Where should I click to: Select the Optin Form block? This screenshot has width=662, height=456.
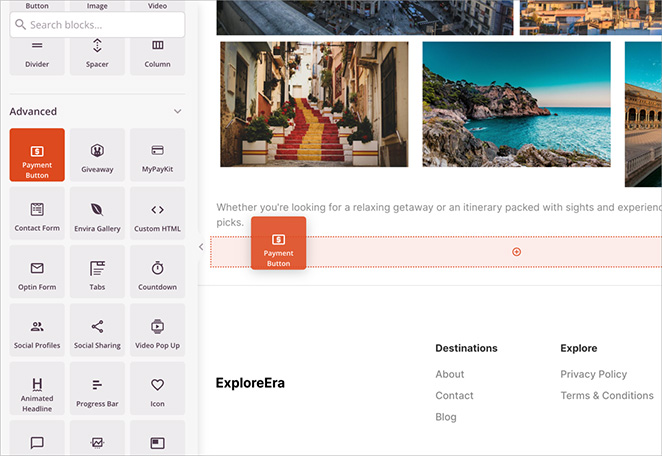[x=37, y=273]
